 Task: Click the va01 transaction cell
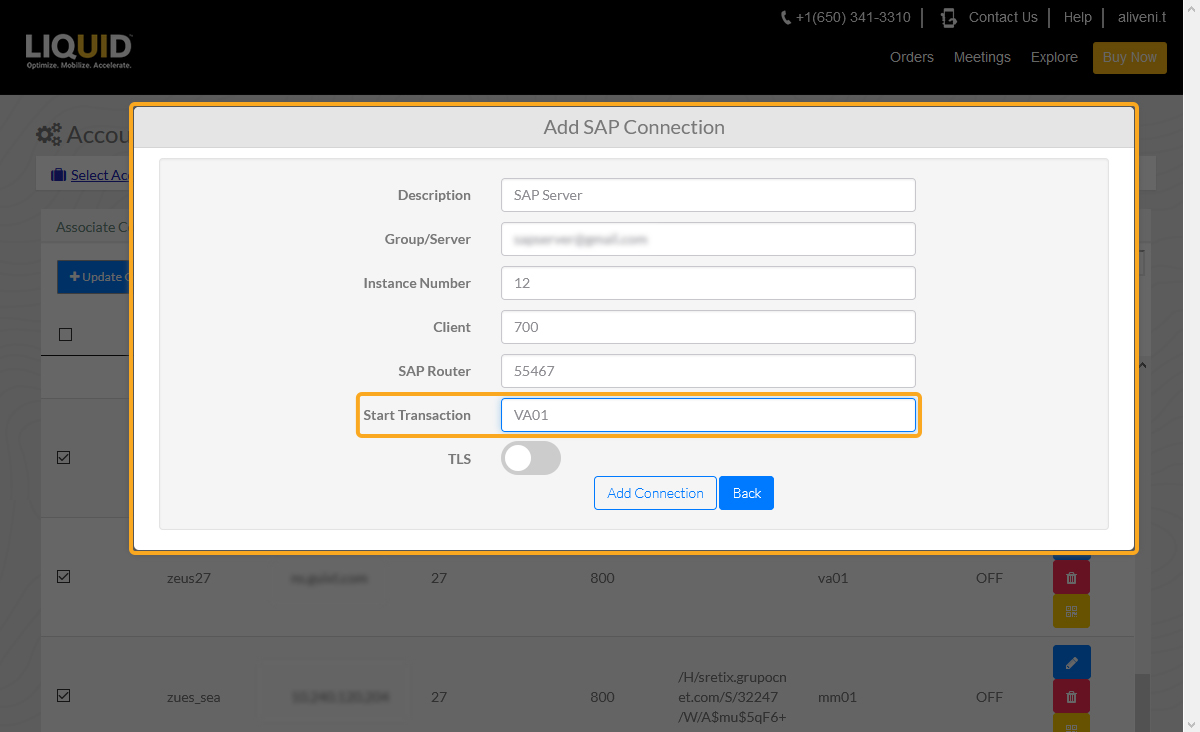click(x=834, y=578)
